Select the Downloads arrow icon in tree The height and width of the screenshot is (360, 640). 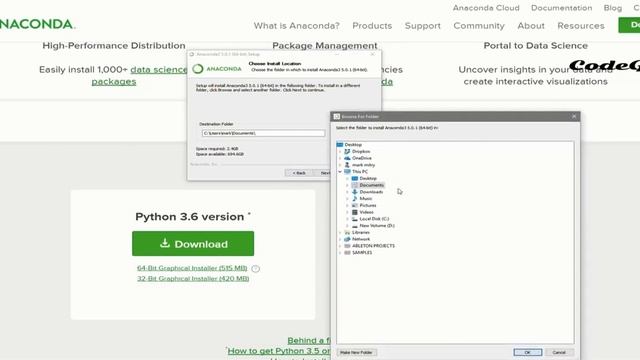[x=355, y=192]
